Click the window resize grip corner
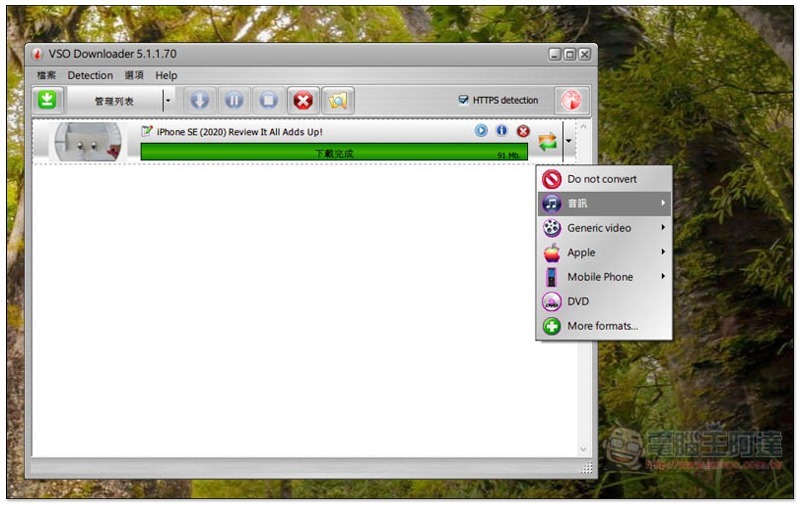The height and width of the screenshot is (505, 800). (587, 467)
